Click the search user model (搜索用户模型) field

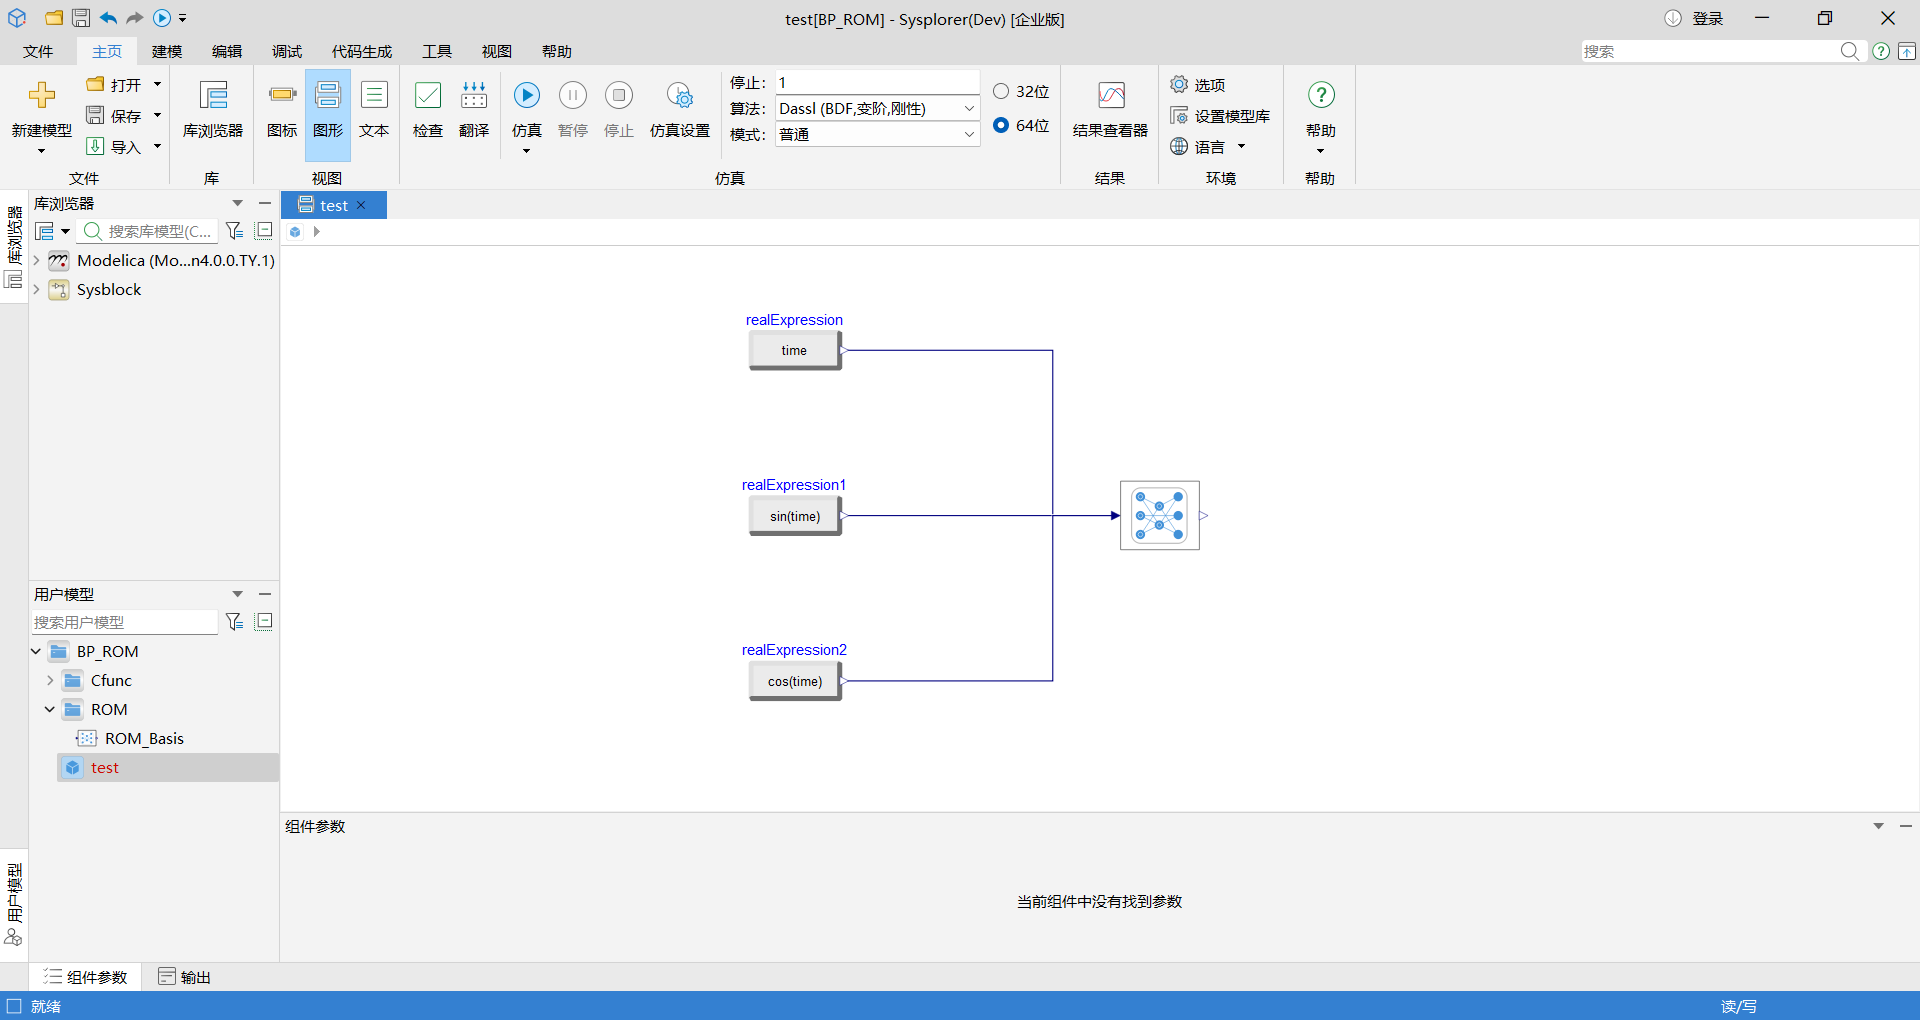coord(124,622)
